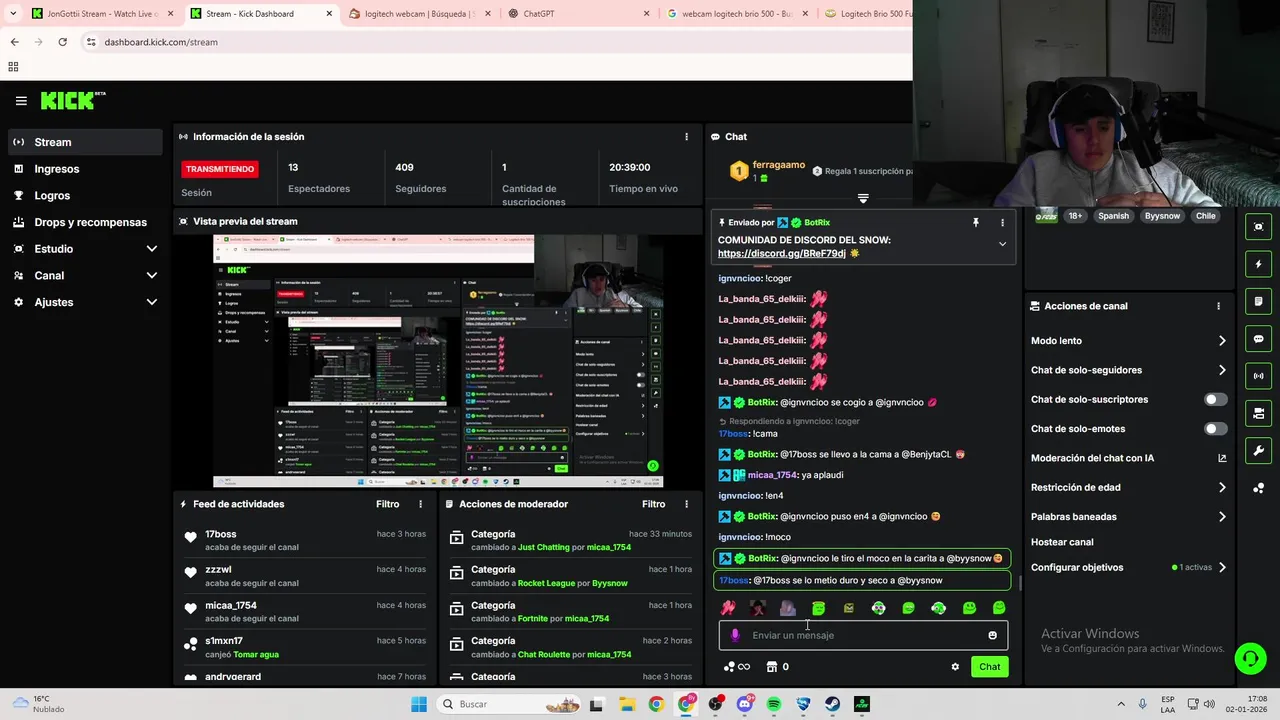
Task: Open the green headset support button
Action: click(x=1250, y=658)
